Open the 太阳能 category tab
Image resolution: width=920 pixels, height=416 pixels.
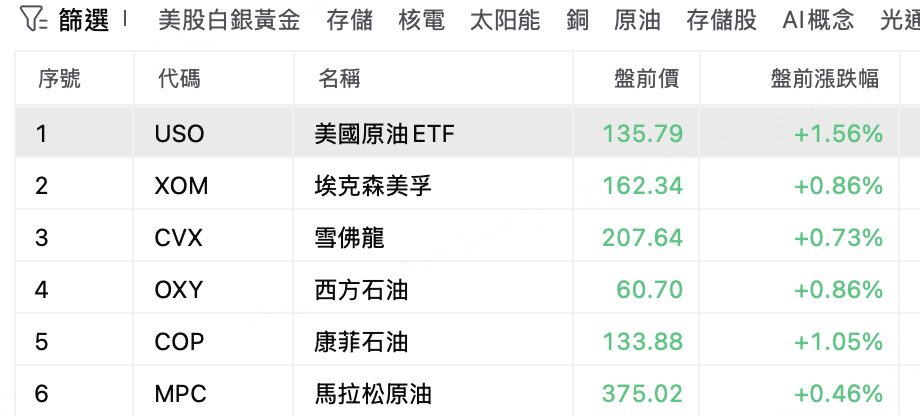[x=505, y=21]
